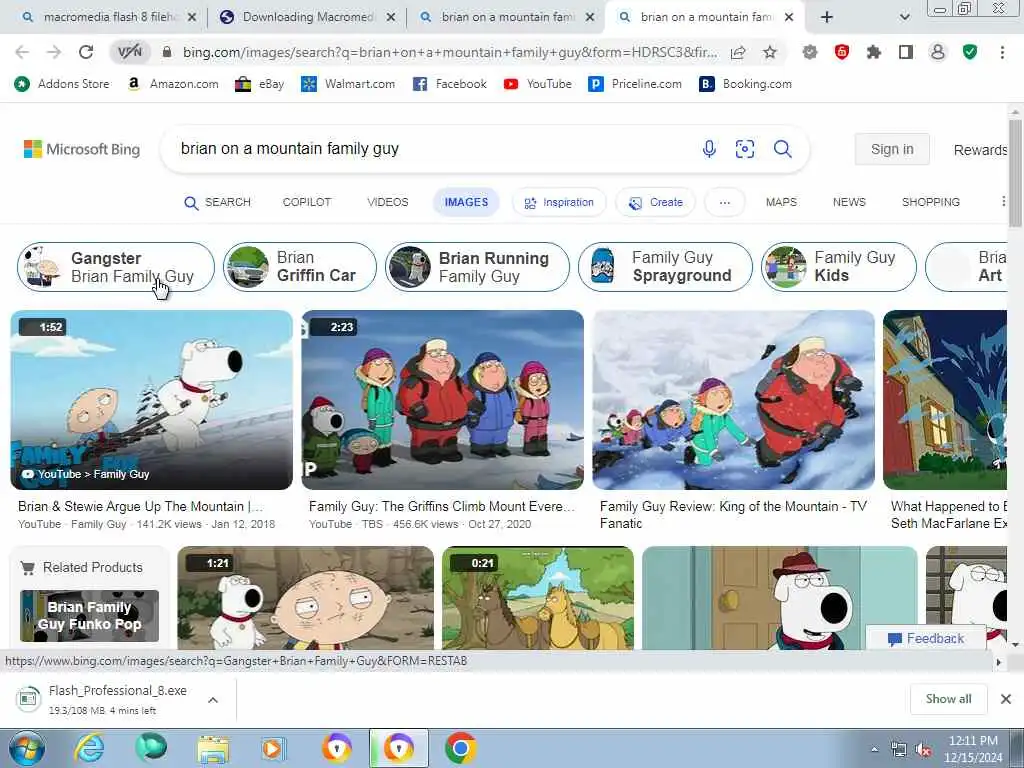Select Brian Running Family Guy suggestion
The width and height of the screenshot is (1024, 768).
477,267
